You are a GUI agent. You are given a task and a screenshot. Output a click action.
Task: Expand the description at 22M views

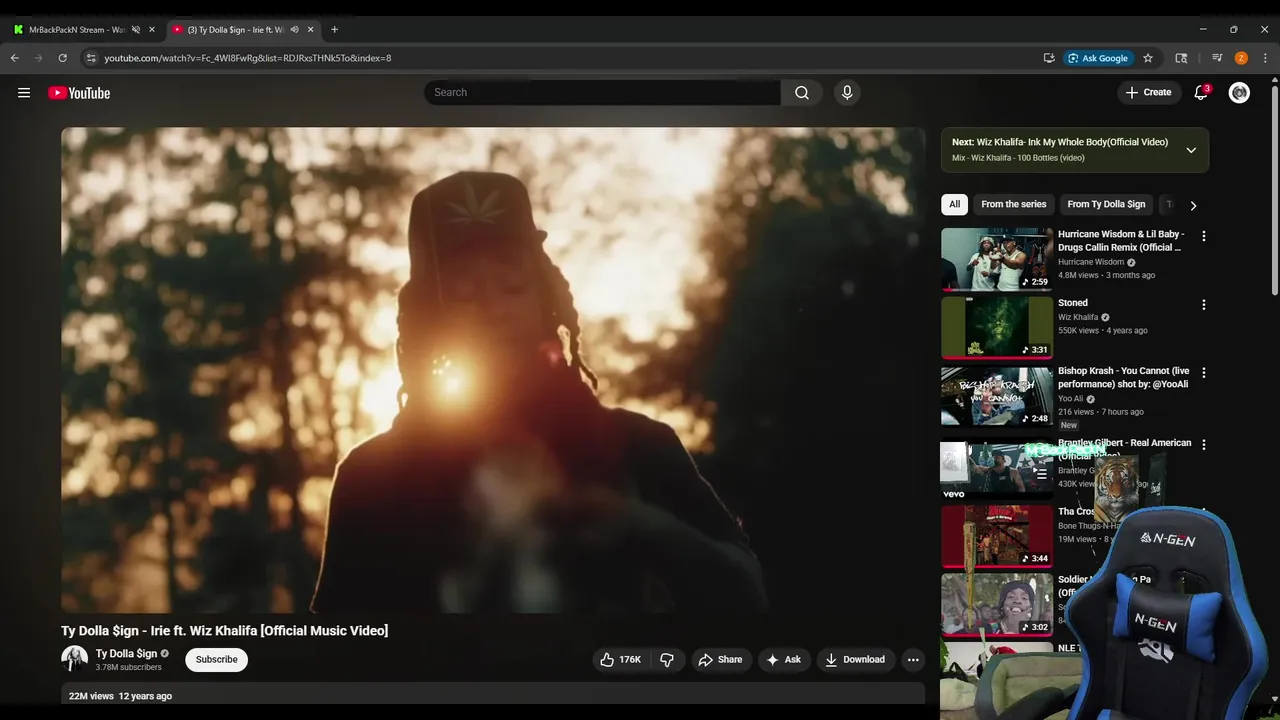click(493, 695)
